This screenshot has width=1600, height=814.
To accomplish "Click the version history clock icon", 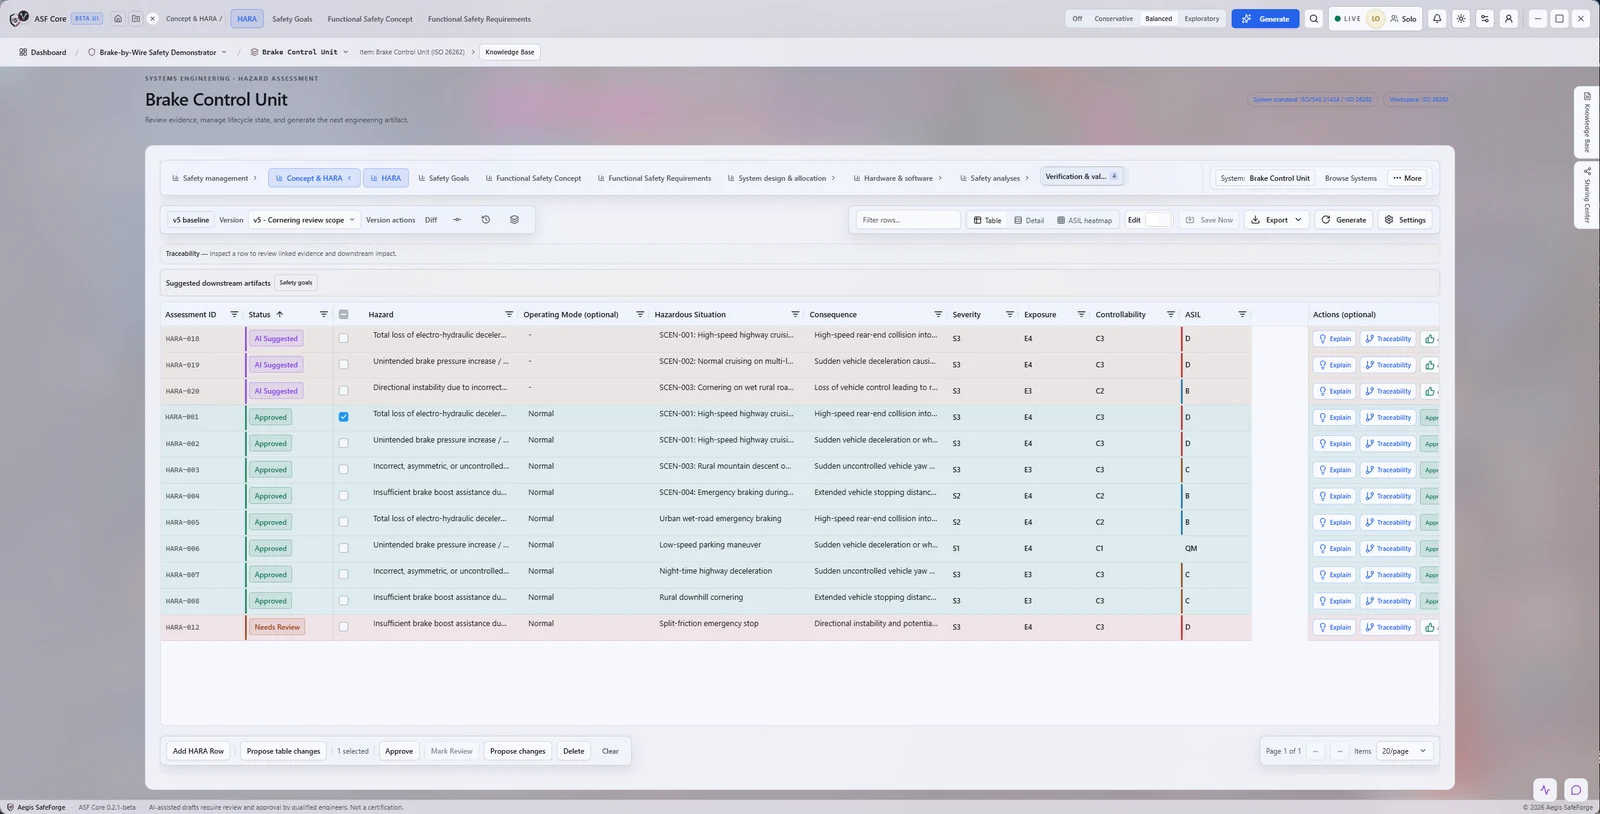I will tap(486, 220).
